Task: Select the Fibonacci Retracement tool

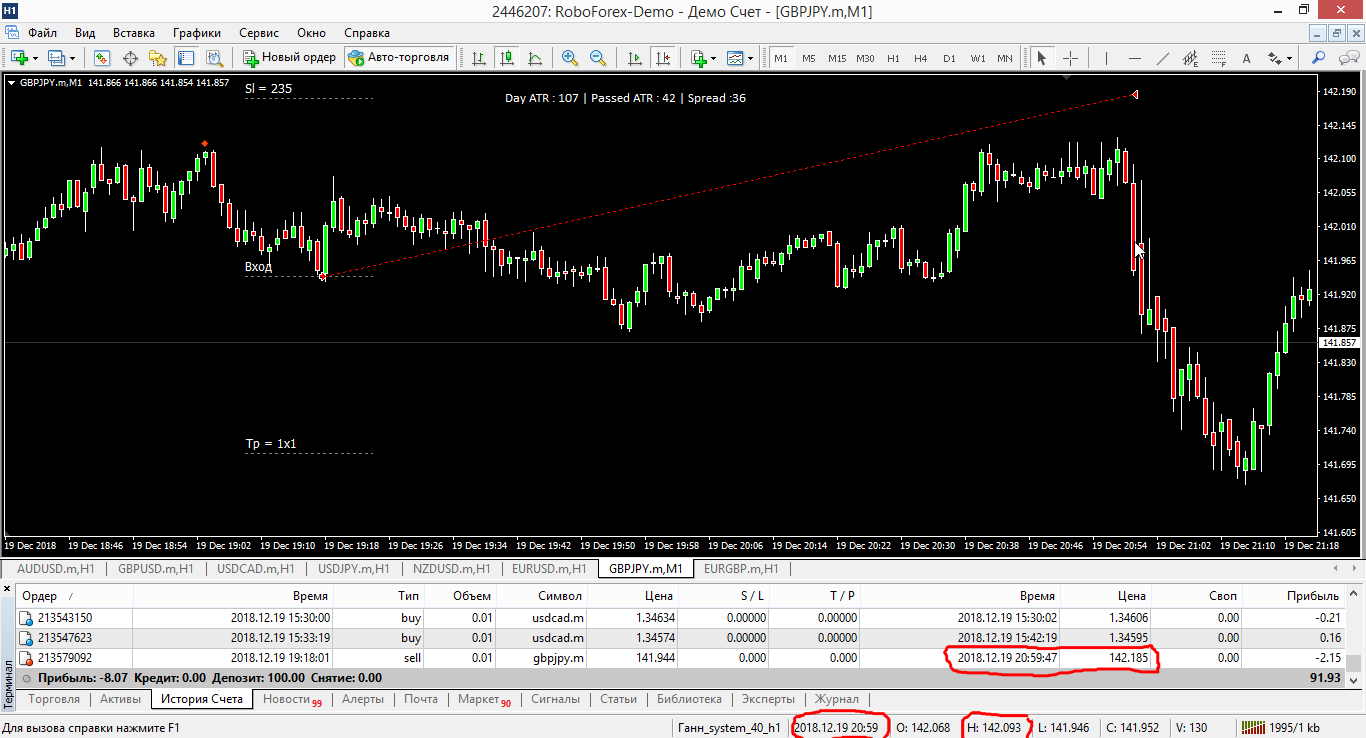Action: click(x=1218, y=57)
